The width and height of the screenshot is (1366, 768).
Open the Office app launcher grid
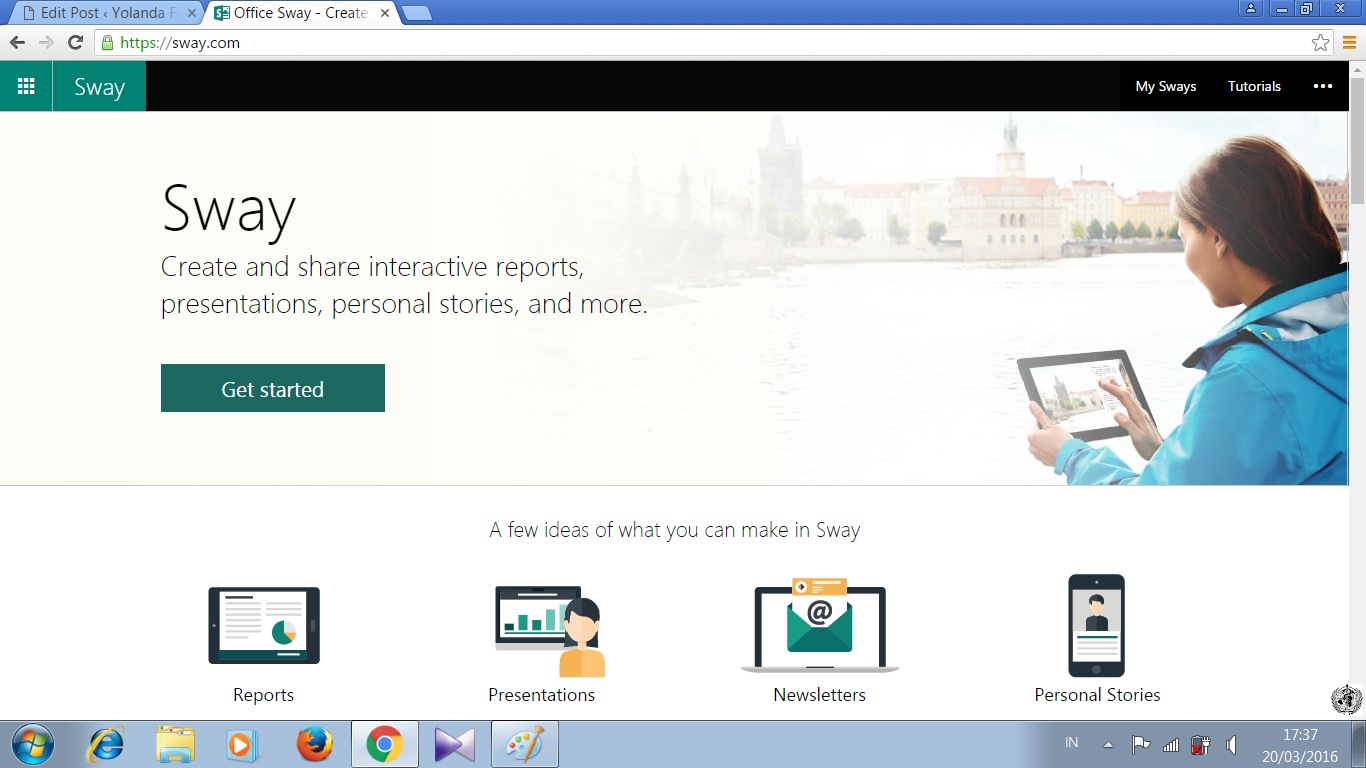(26, 86)
